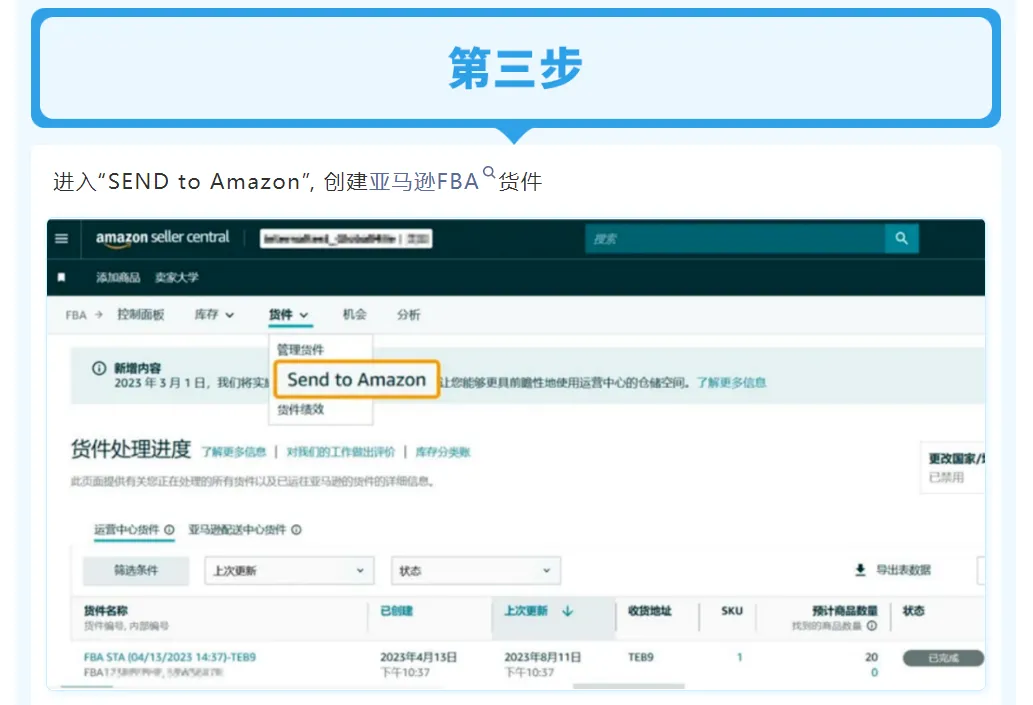Click the 货件名称 column header

click(x=105, y=611)
